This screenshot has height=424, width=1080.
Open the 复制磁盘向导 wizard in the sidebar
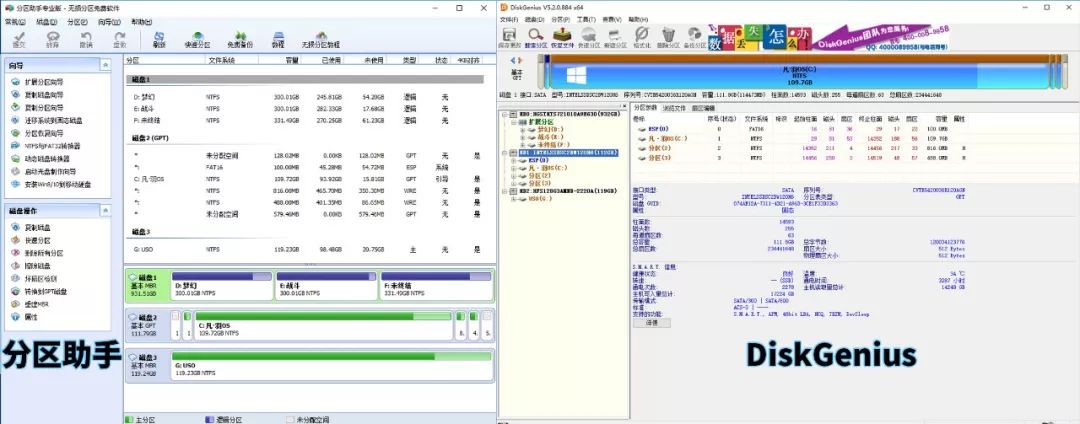[x=45, y=95]
